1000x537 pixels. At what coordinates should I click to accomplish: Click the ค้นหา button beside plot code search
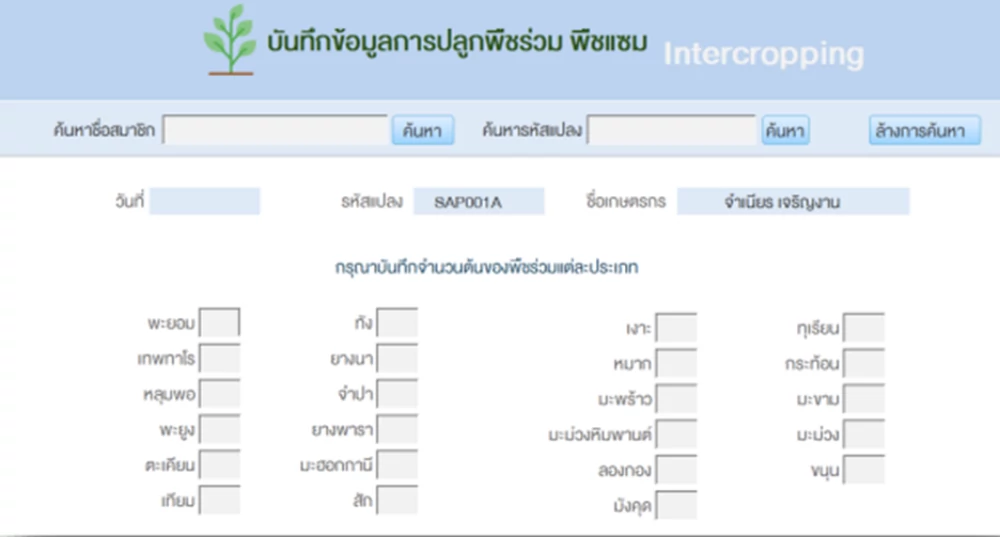785,131
